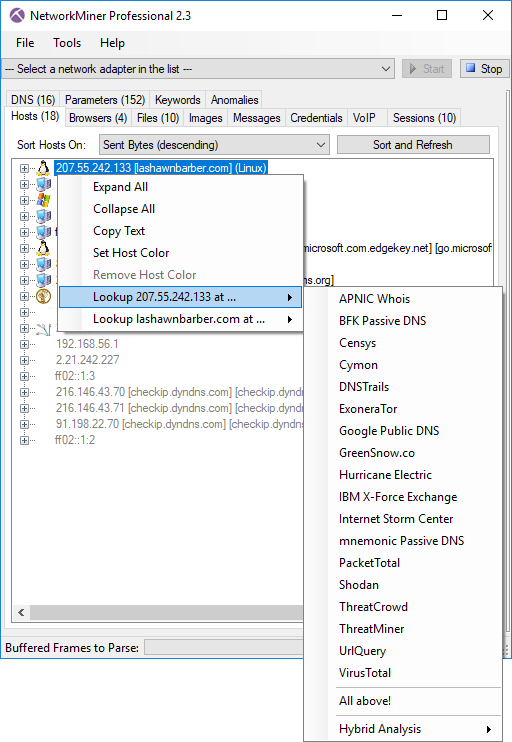Select BFK Passive DNS lookup
The width and height of the screenshot is (512, 742).
[403, 321]
